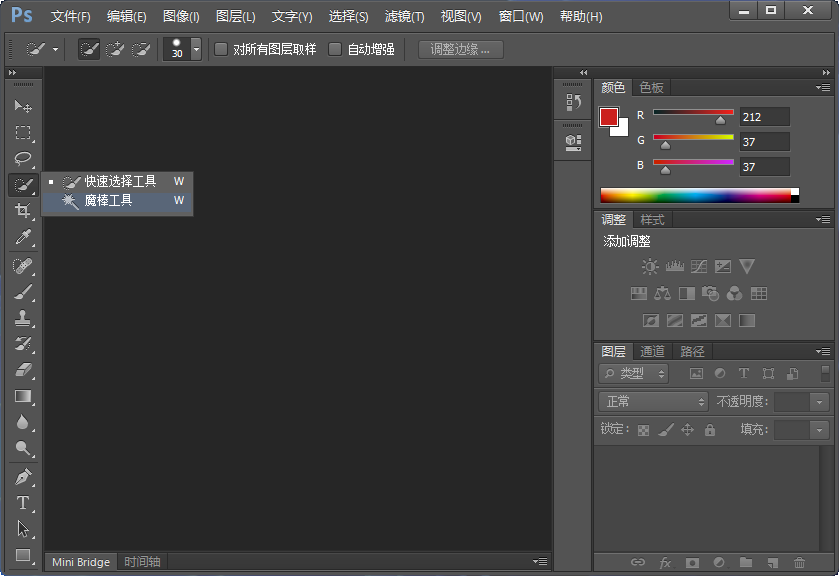Open the 类型 layer filter dropdown

(634, 374)
